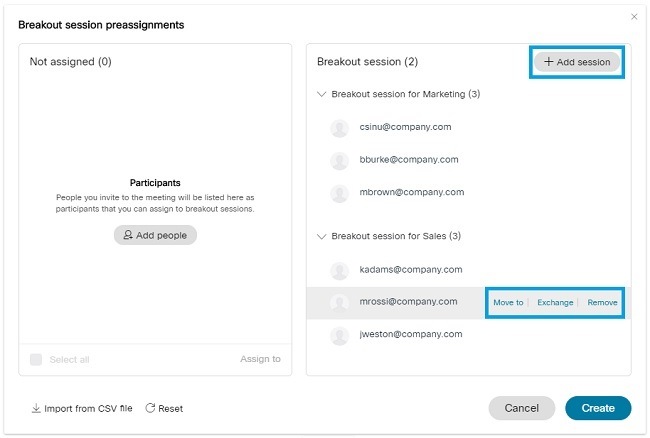Click the circular arrow Reset icon
This screenshot has height=438, width=650.
pyautogui.click(x=150, y=408)
